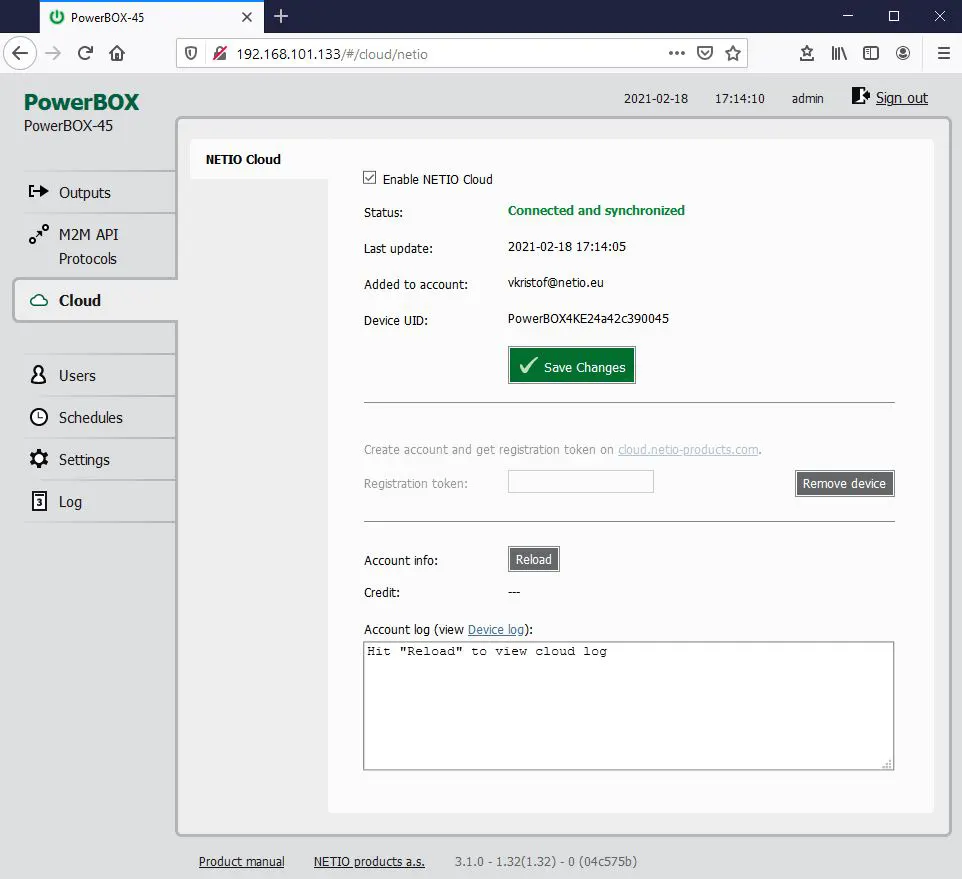Toggle Enable NETIO Cloud checkbox

point(369,178)
